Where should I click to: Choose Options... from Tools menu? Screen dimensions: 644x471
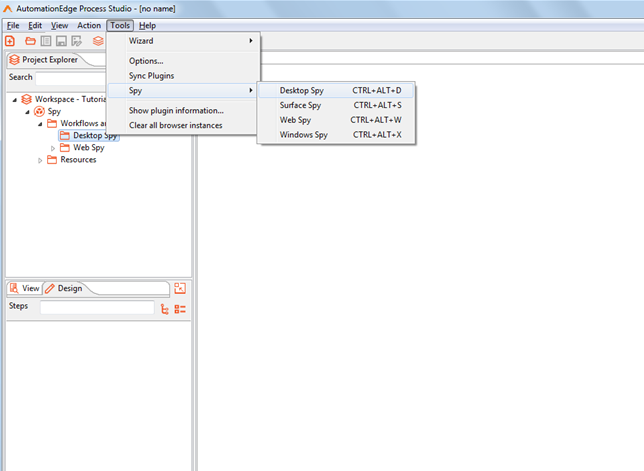184,61
